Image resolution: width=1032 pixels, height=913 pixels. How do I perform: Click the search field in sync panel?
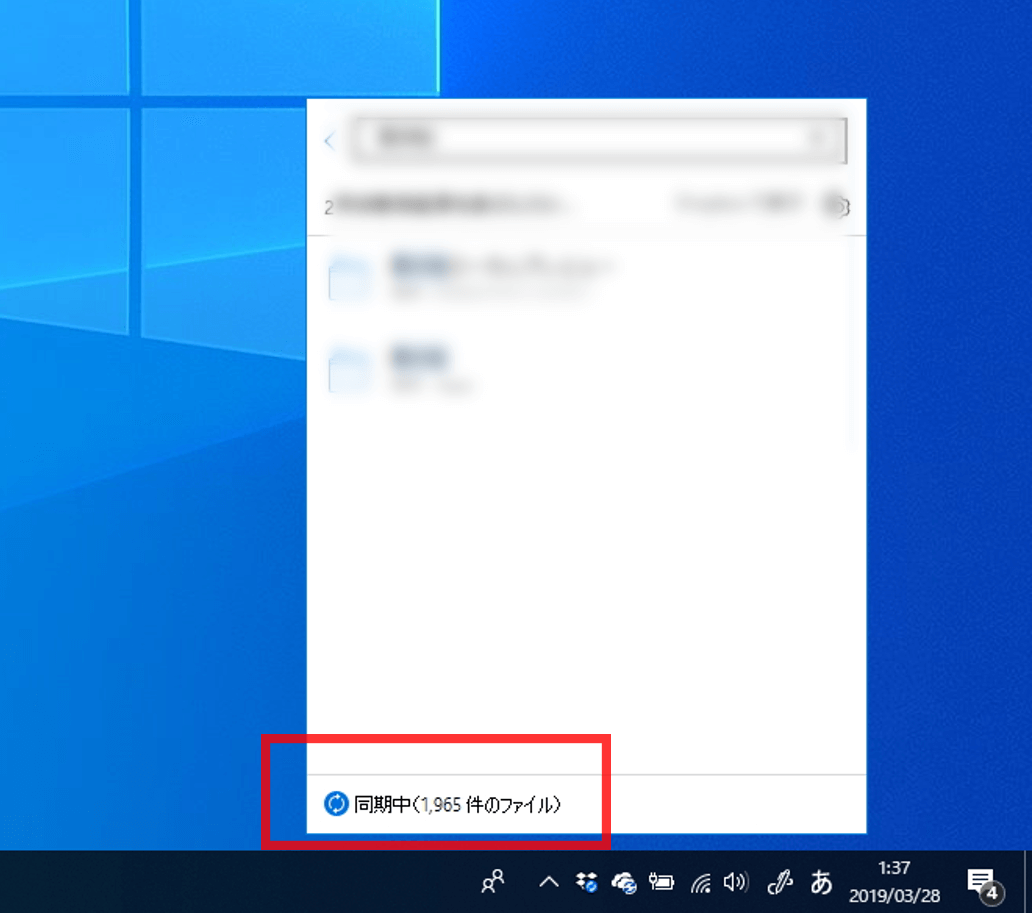coord(600,140)
